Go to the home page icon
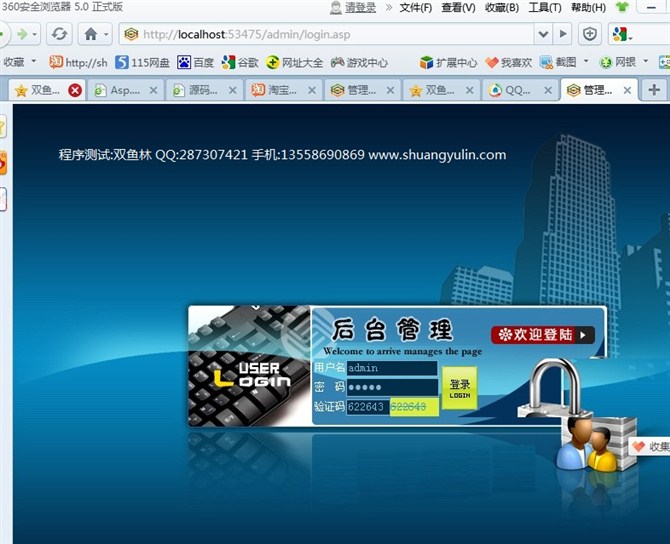670x544 pixels. tap(91, 34)
